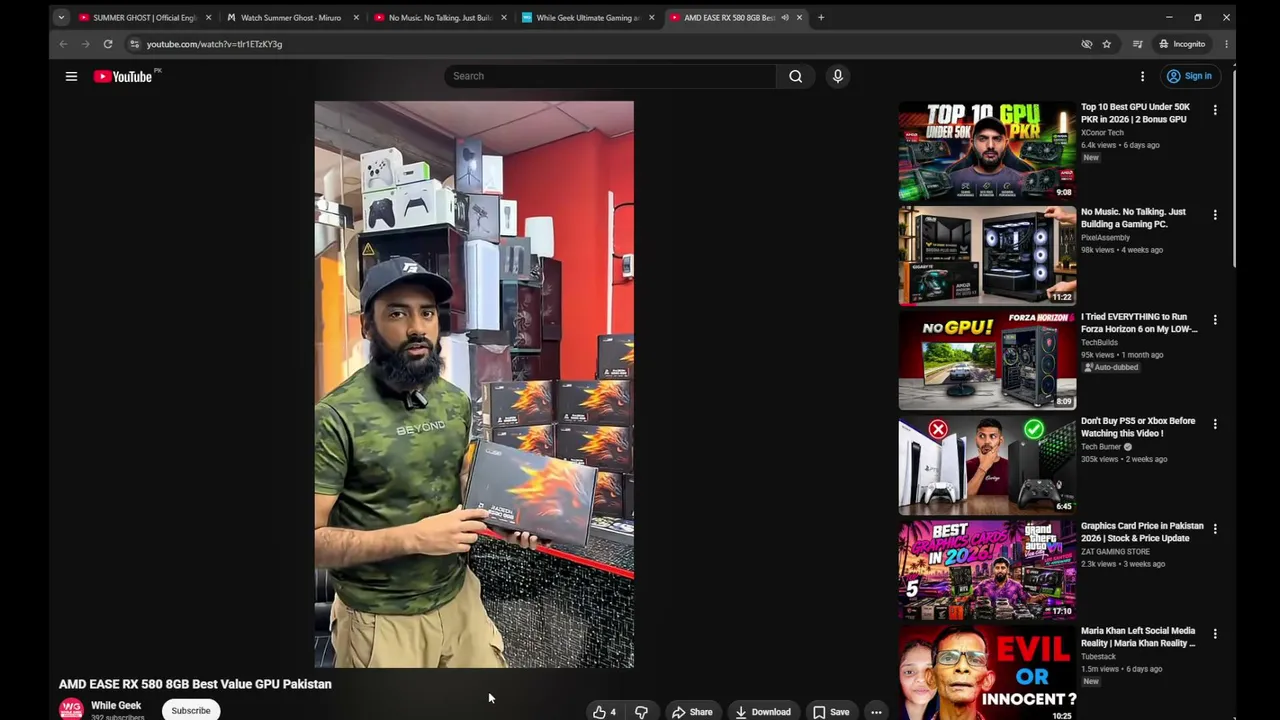Like the AMD EASE RX 580 video
Screen dimensions: 1280x720
pos(604,712)
